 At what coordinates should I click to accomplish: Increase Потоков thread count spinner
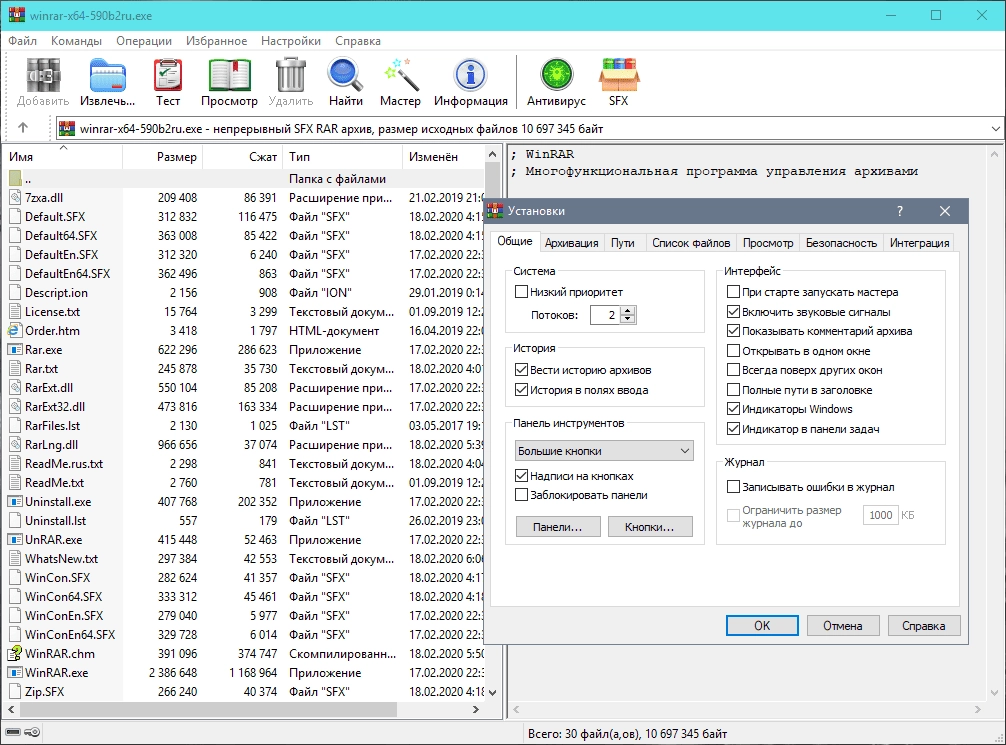(x=629, y=311)
